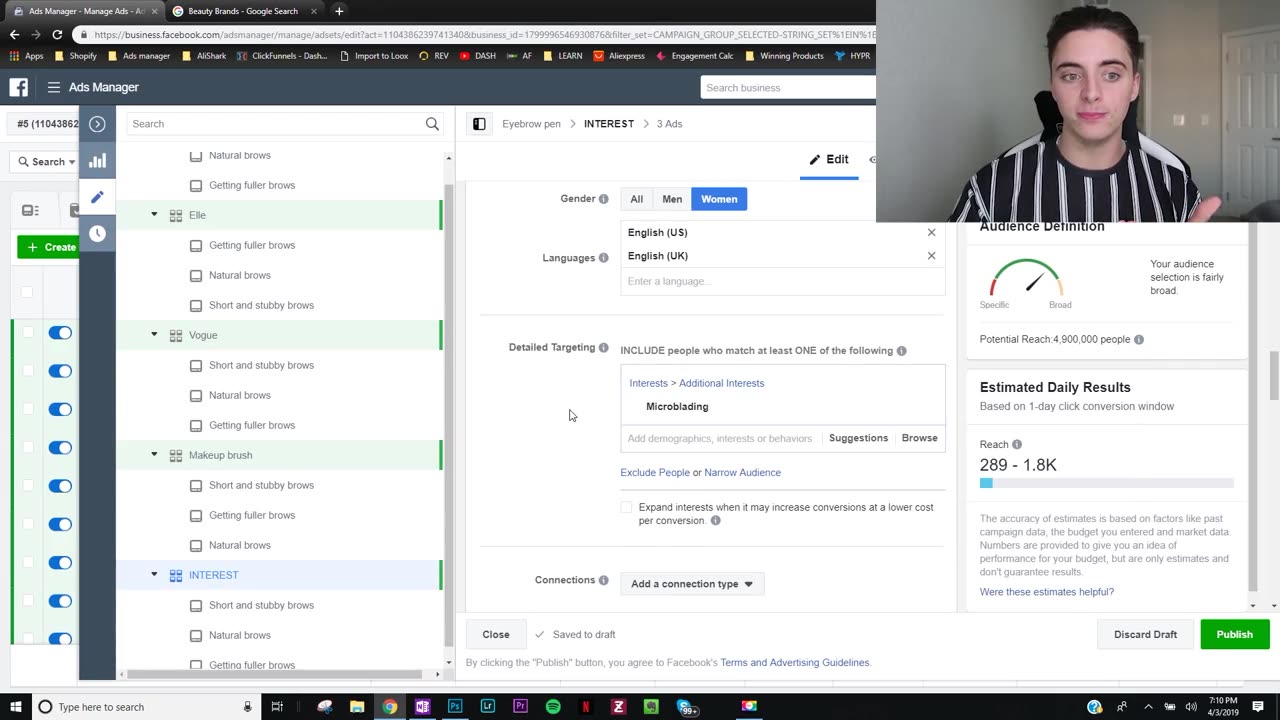Open Terms and Advertising Guidelines
Viewport: 1280px width, 720px height.
(x=794, y=662)
